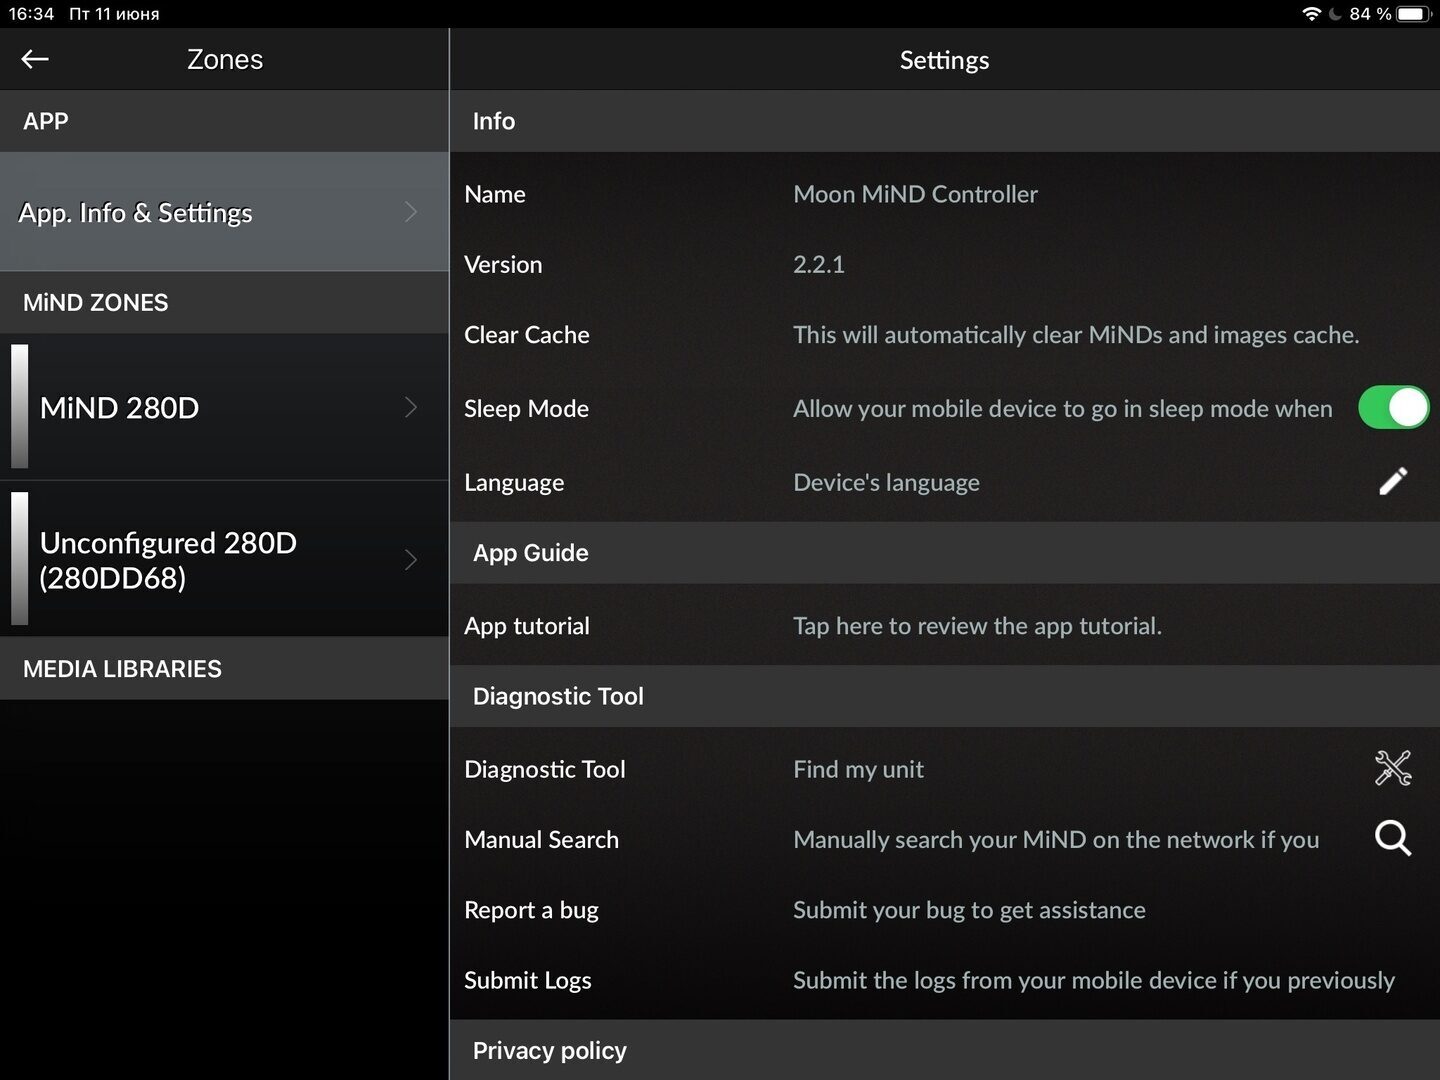Tap the Version label

(503, 265)
